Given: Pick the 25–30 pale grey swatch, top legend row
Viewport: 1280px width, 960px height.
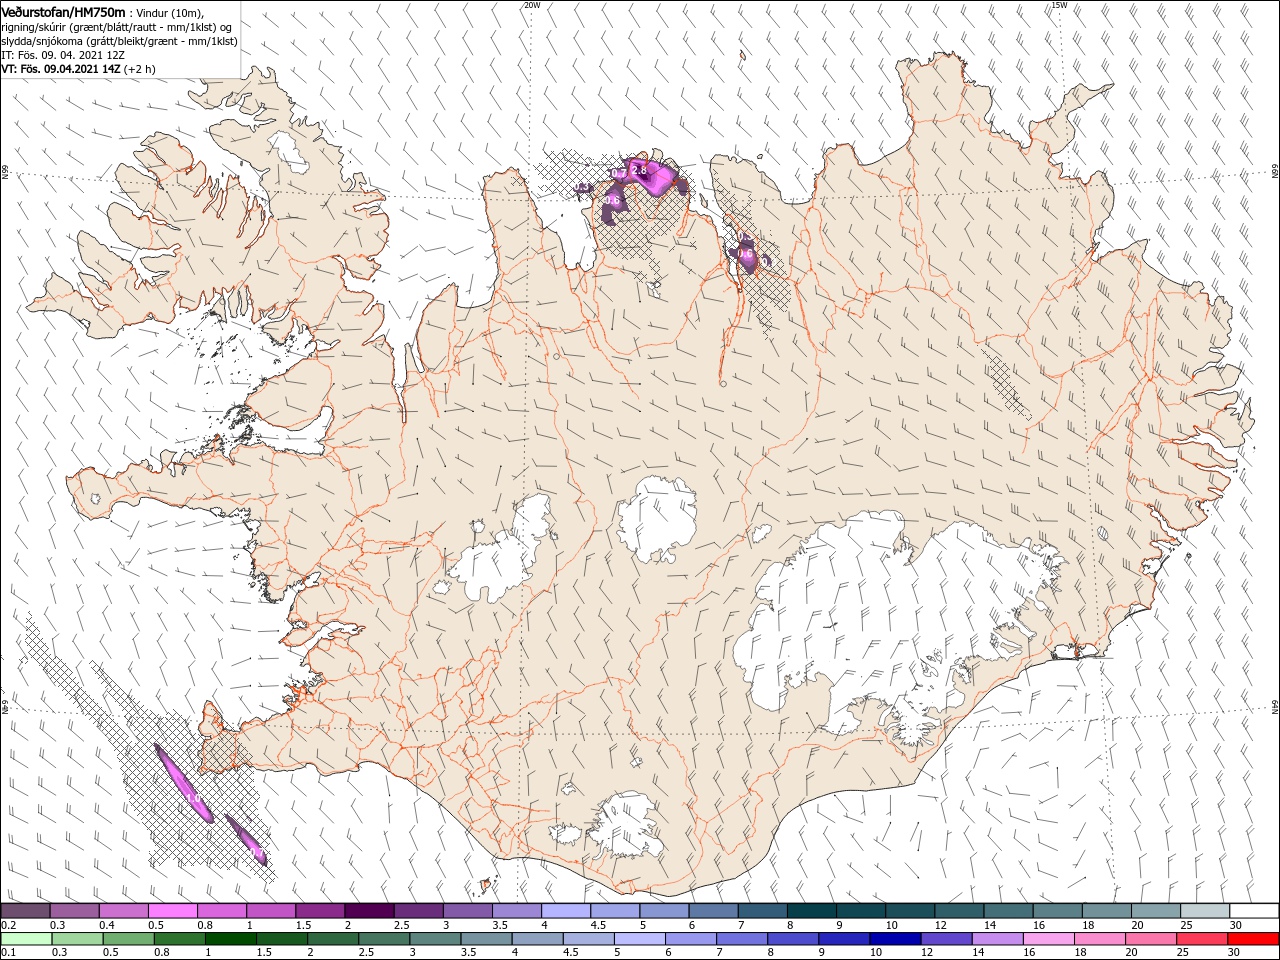Looking at the screenshot, I should (x=1205, y=911).
